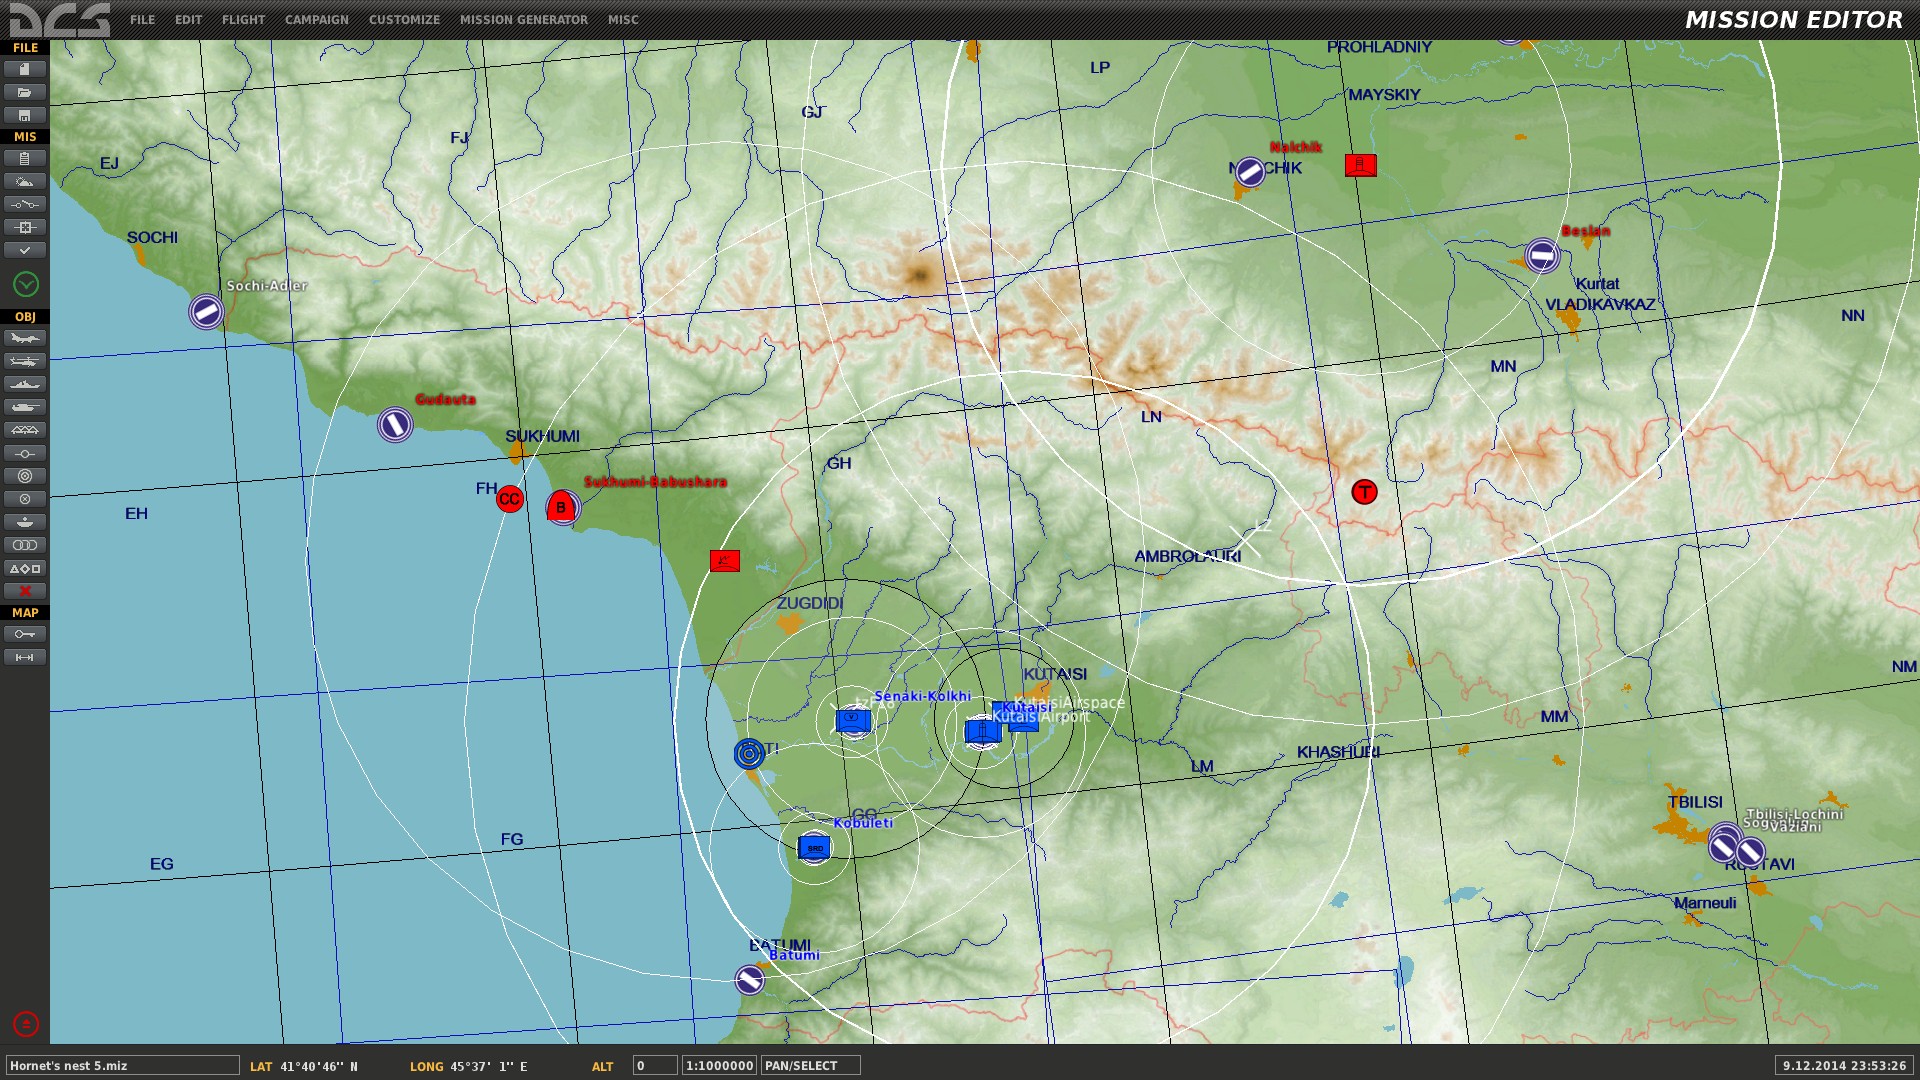Click the Sukhumi-Babushara airfield label

pos(655,482)
